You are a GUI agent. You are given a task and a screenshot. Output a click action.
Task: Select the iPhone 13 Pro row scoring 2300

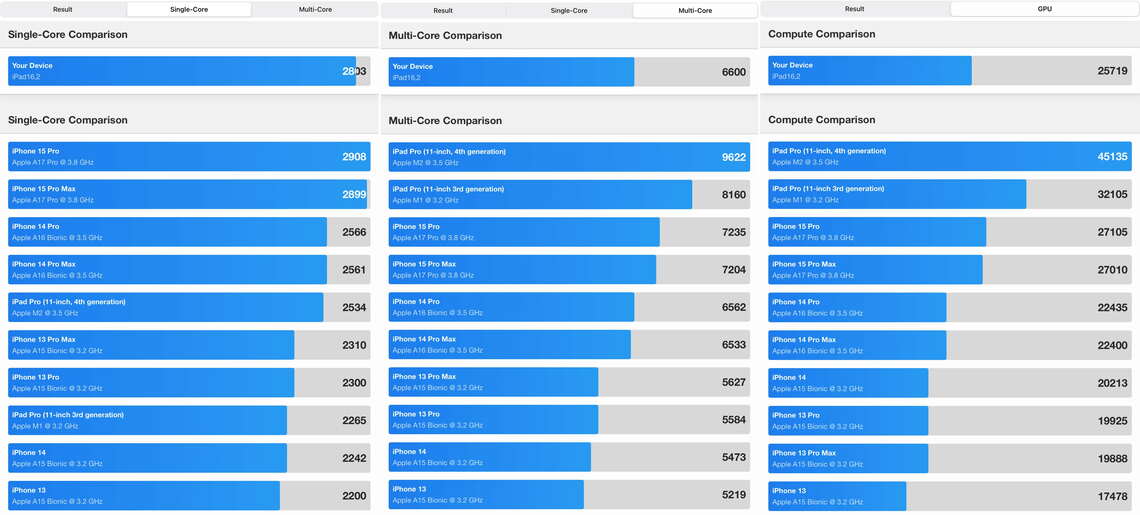tap(189, 383)
